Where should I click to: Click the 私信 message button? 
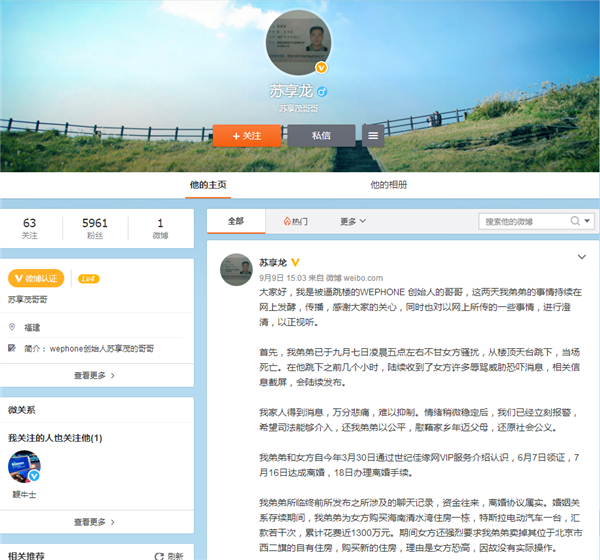point(321,135)
